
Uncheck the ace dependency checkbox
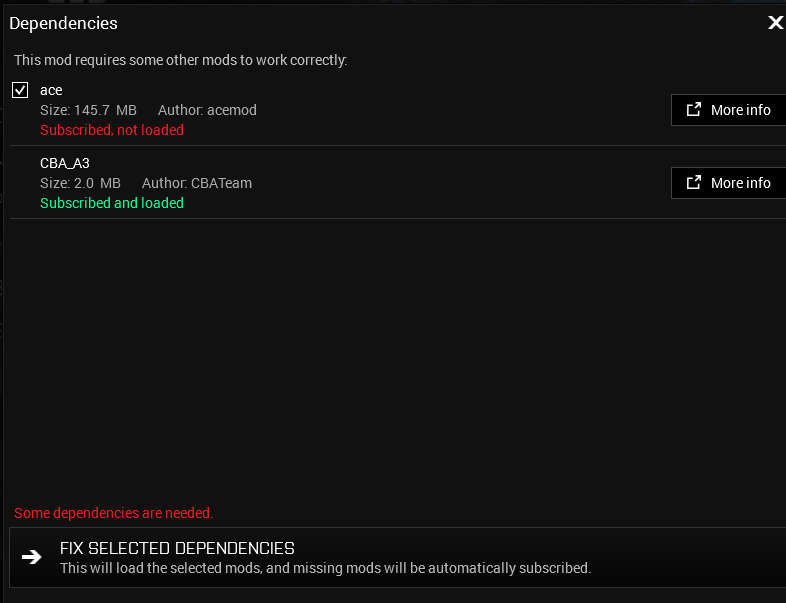[20, 91]
